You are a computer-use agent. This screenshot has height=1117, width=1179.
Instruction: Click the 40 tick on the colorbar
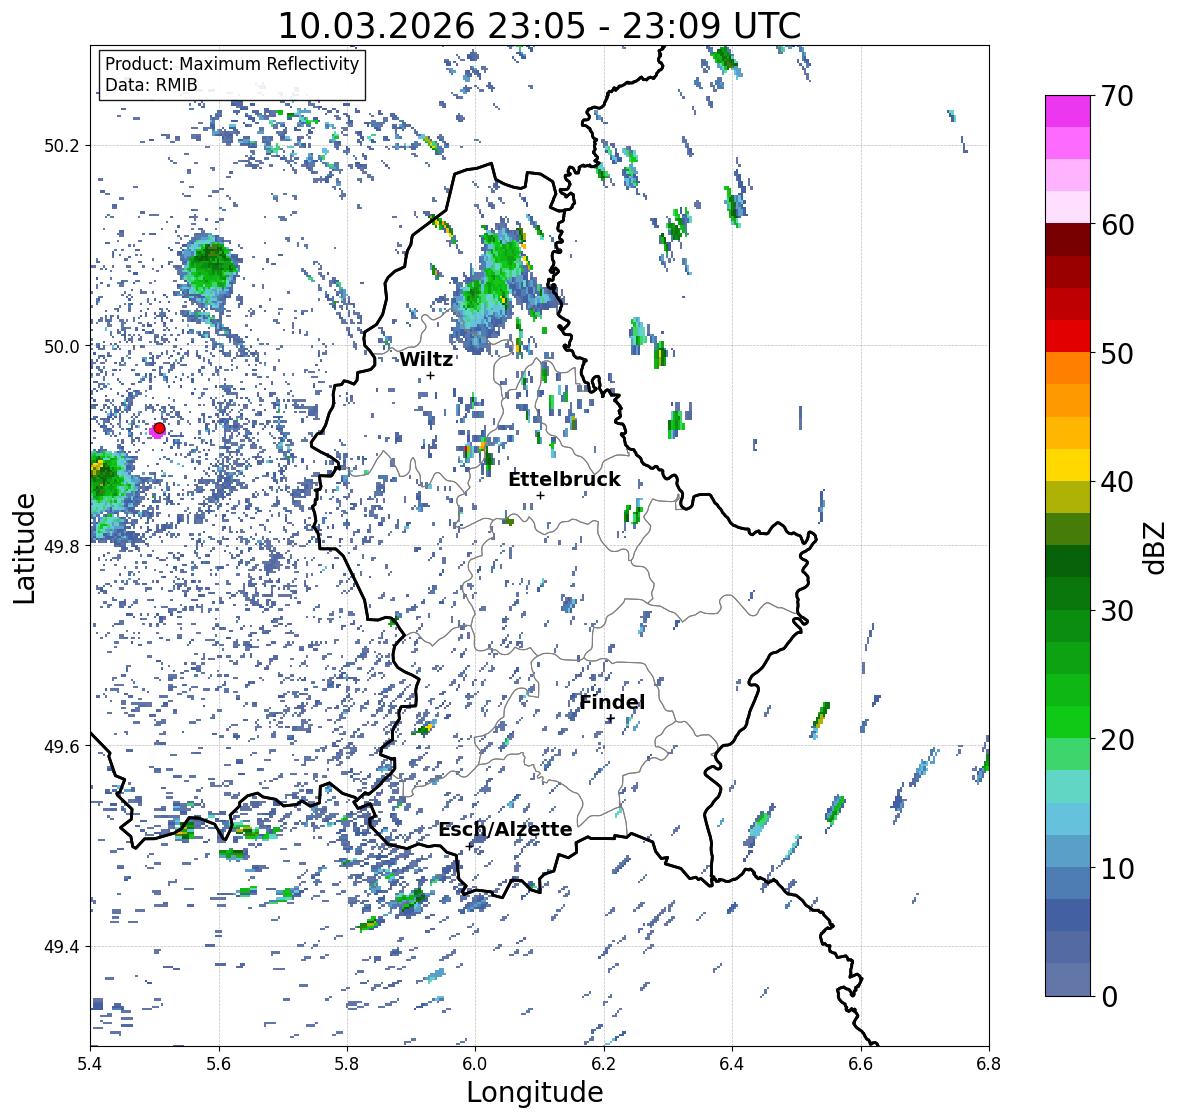tap(1117, 482)
